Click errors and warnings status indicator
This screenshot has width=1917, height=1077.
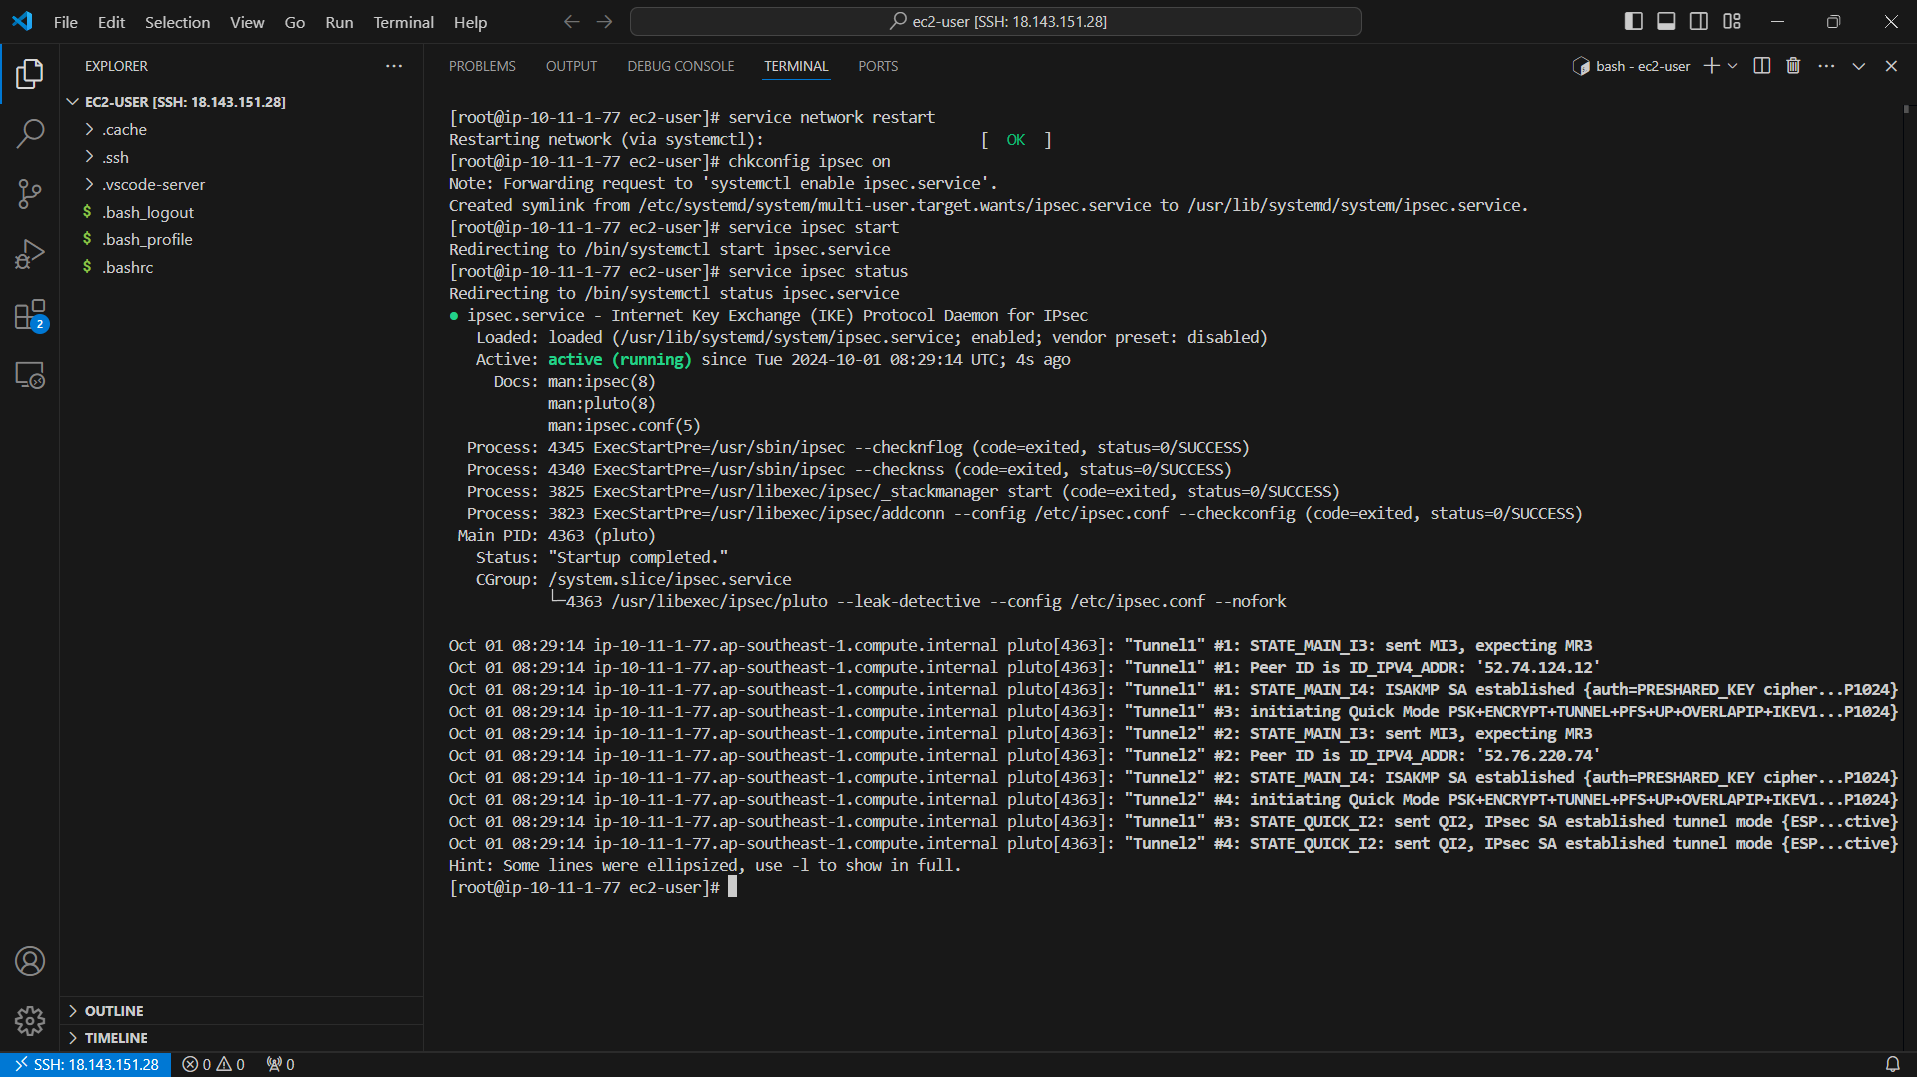(x=213, y=1064)
